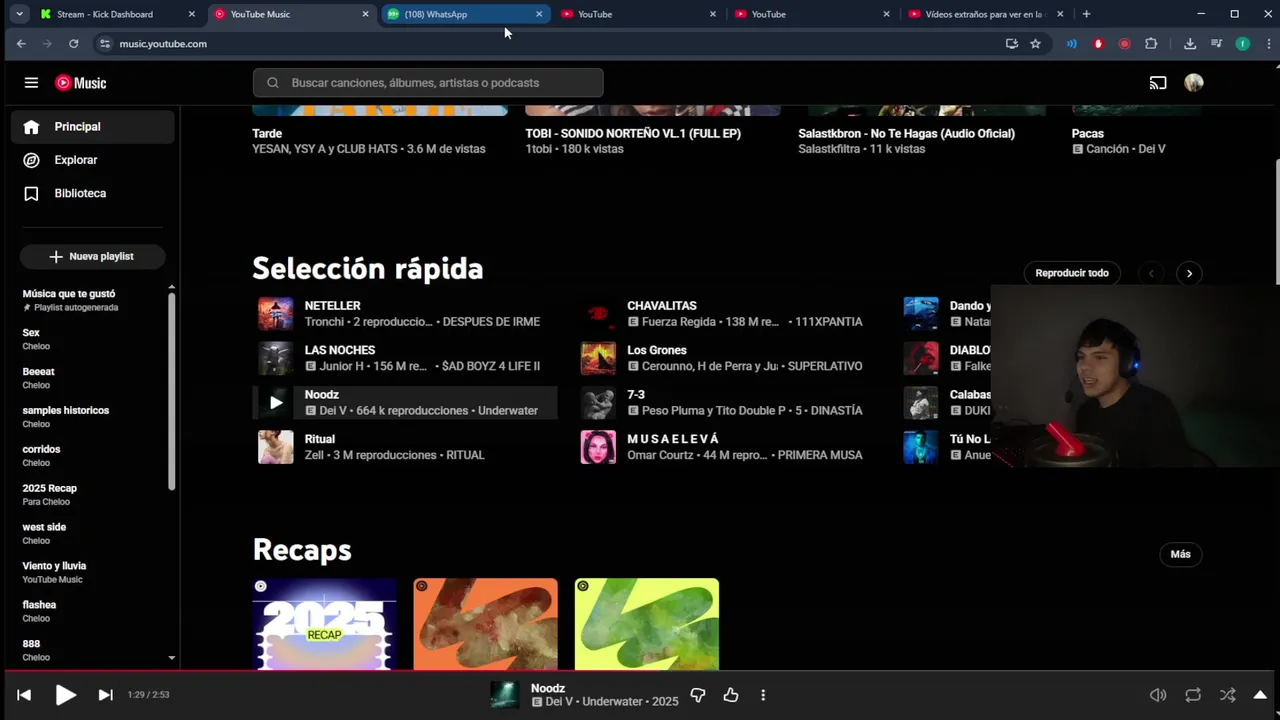Open Salastkbron - No Te Hagas title
This screenshot has width=1280, height=720.
906,133
